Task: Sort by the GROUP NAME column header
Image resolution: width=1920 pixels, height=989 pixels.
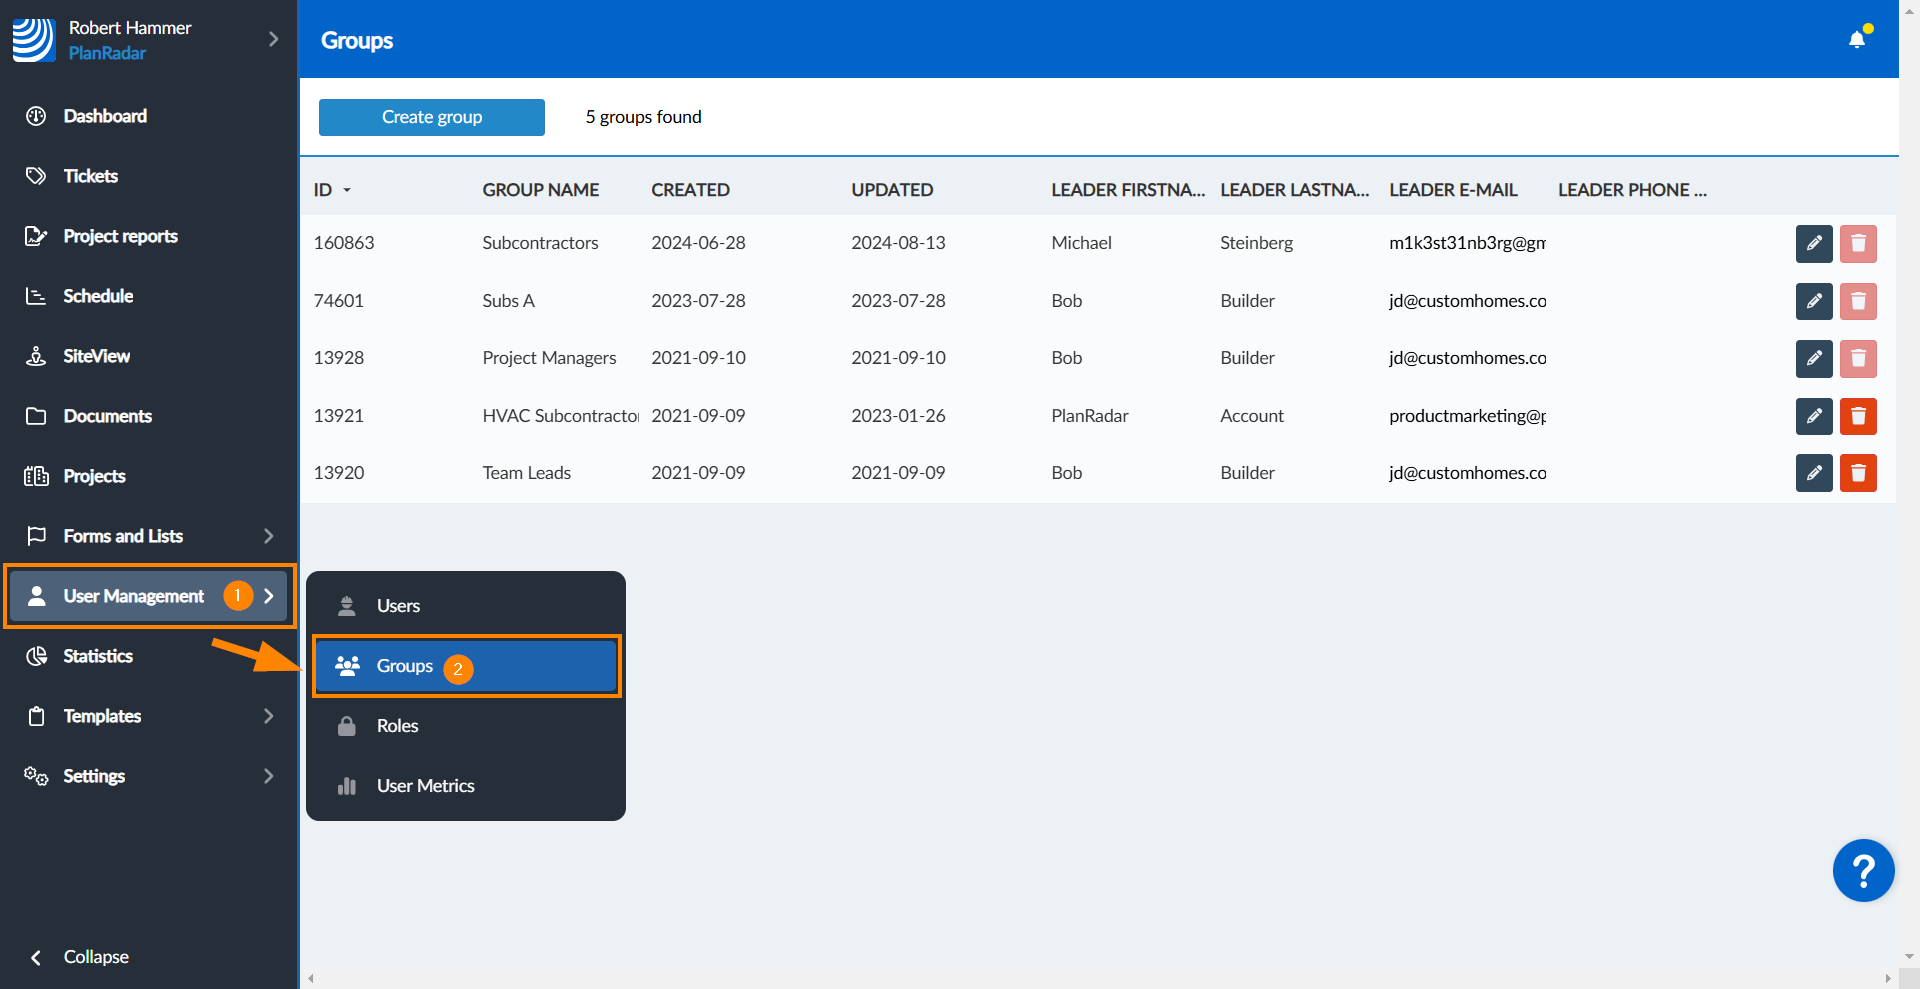Action: [x=541, y=190]
